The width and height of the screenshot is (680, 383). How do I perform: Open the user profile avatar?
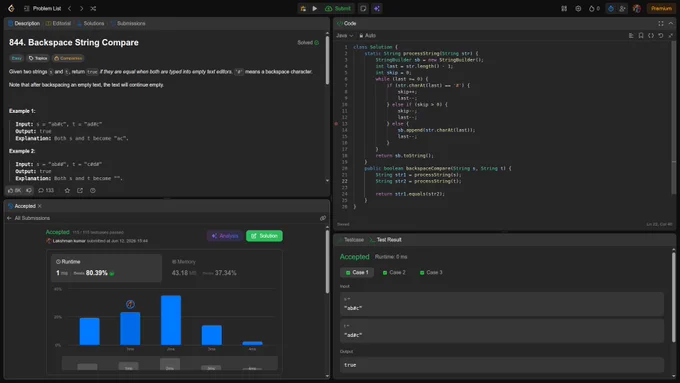click(637, 8)
